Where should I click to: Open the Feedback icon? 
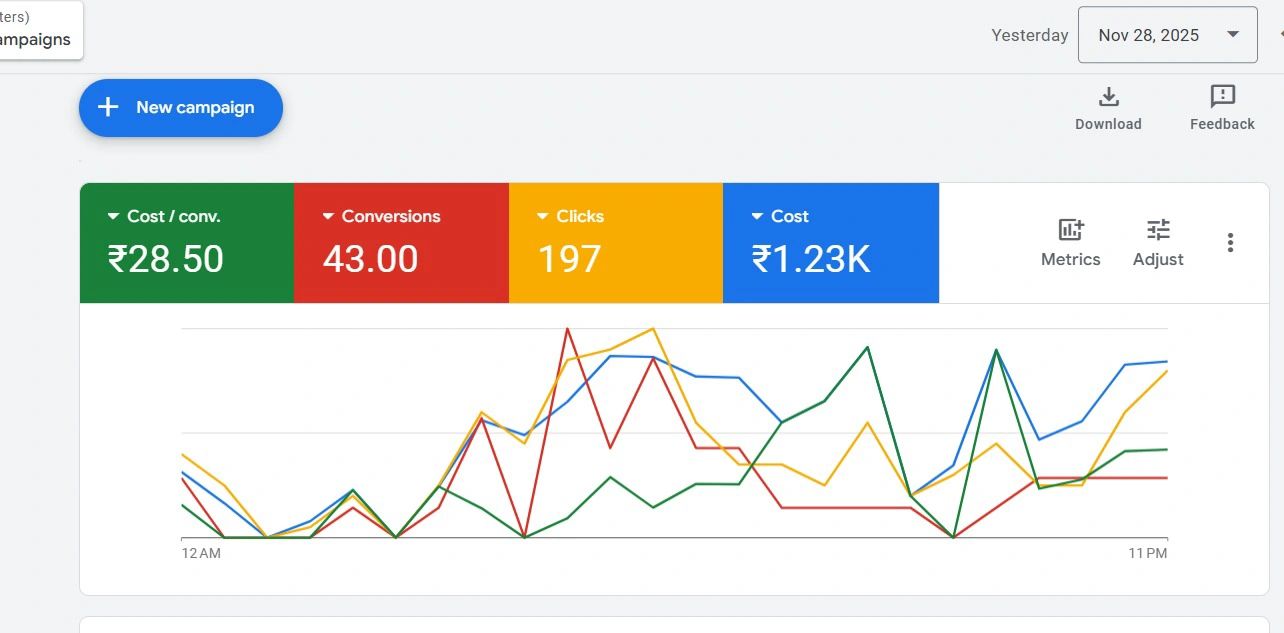pyautogui.click(x=1222, y=97)
